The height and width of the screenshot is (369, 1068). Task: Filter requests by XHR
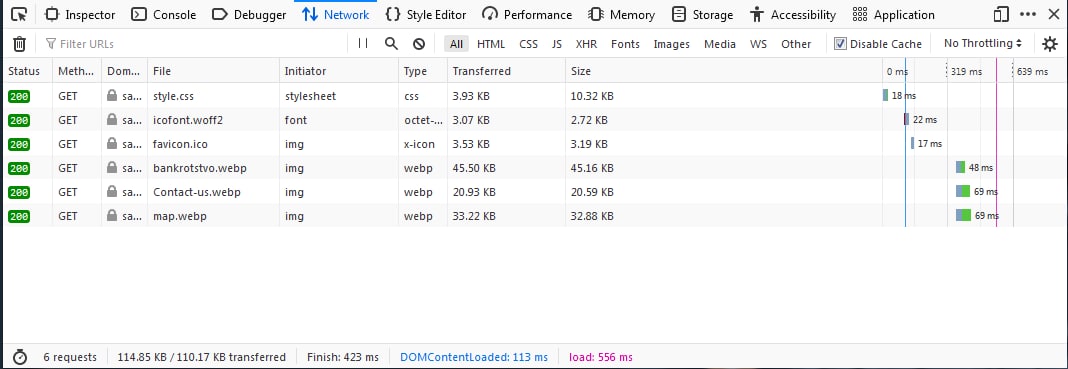pos(586,44)
